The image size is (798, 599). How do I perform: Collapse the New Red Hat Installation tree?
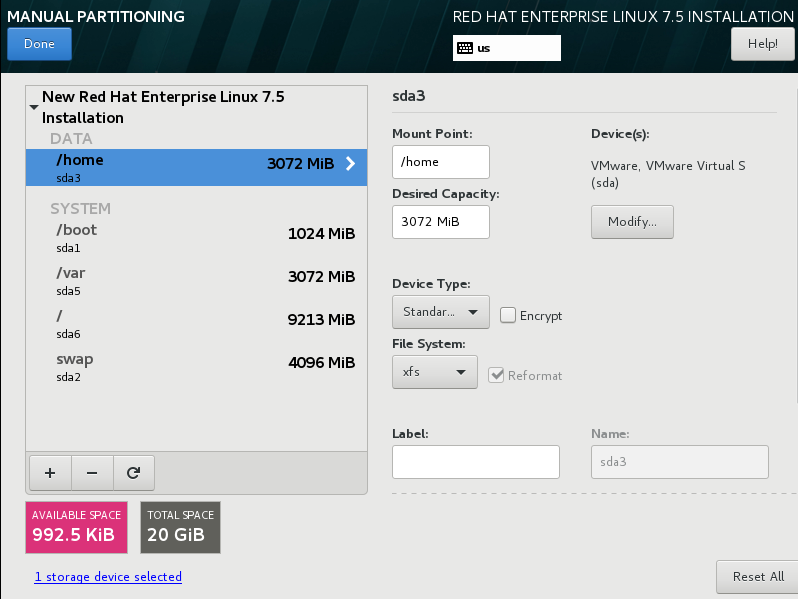coord(34,107)
